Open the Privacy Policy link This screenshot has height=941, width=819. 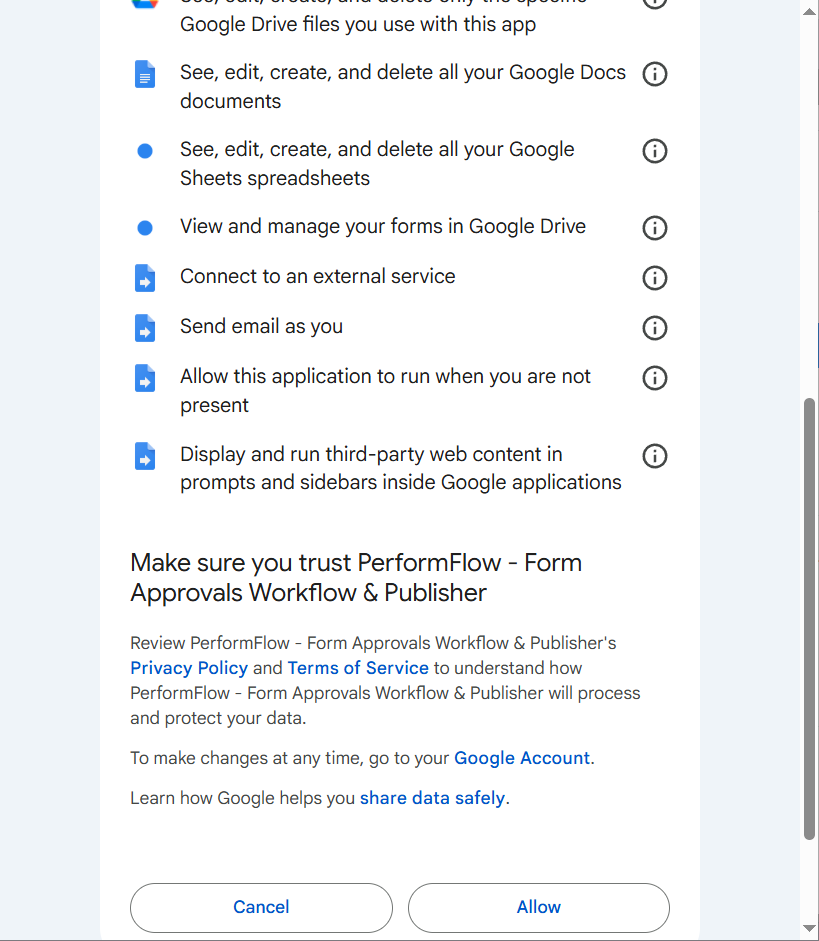point(188,668)
